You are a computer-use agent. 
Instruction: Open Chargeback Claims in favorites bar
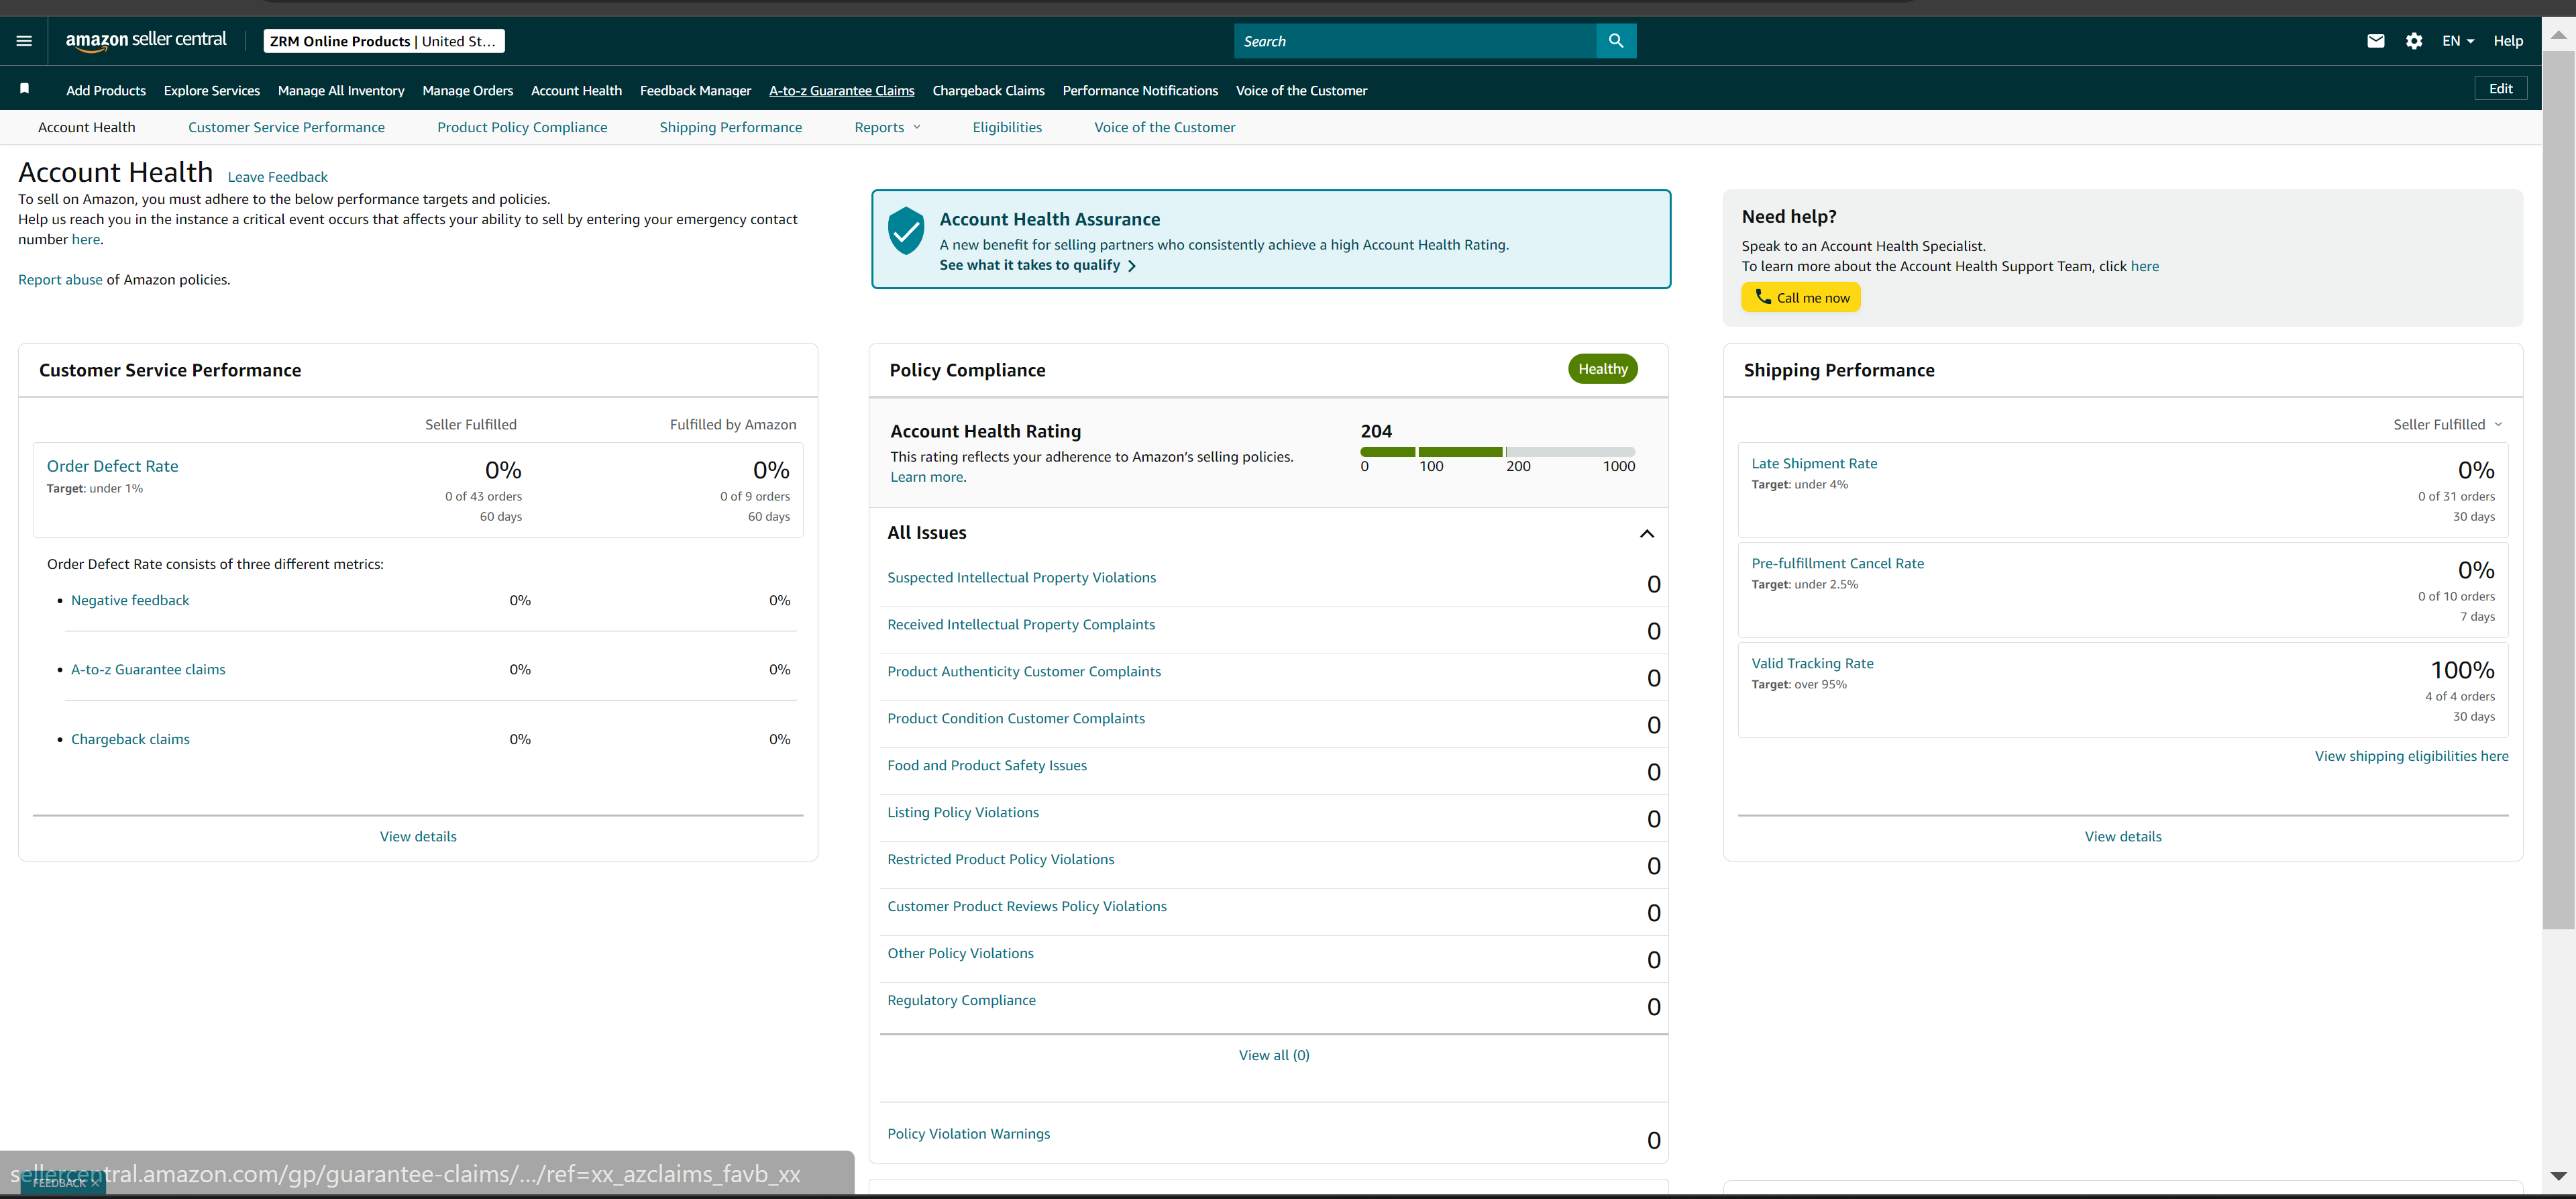(988, 90)
